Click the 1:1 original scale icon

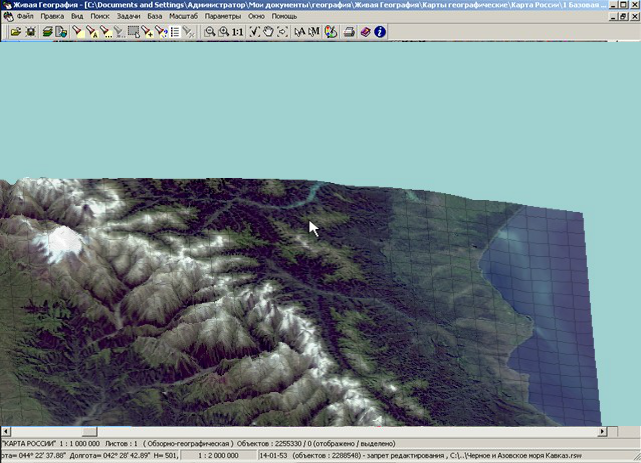pos(237,32)
